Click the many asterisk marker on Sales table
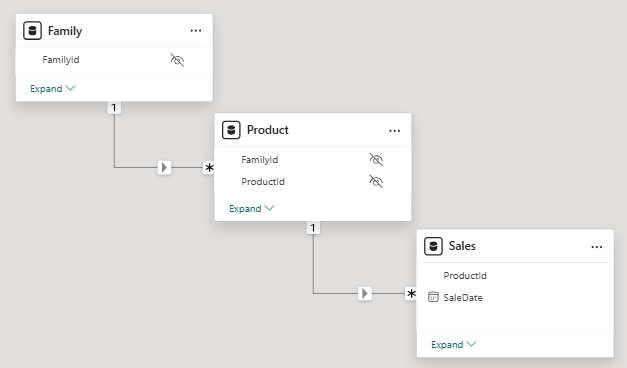The width and height of the screenshot is (627, 368). pos(411,294)
